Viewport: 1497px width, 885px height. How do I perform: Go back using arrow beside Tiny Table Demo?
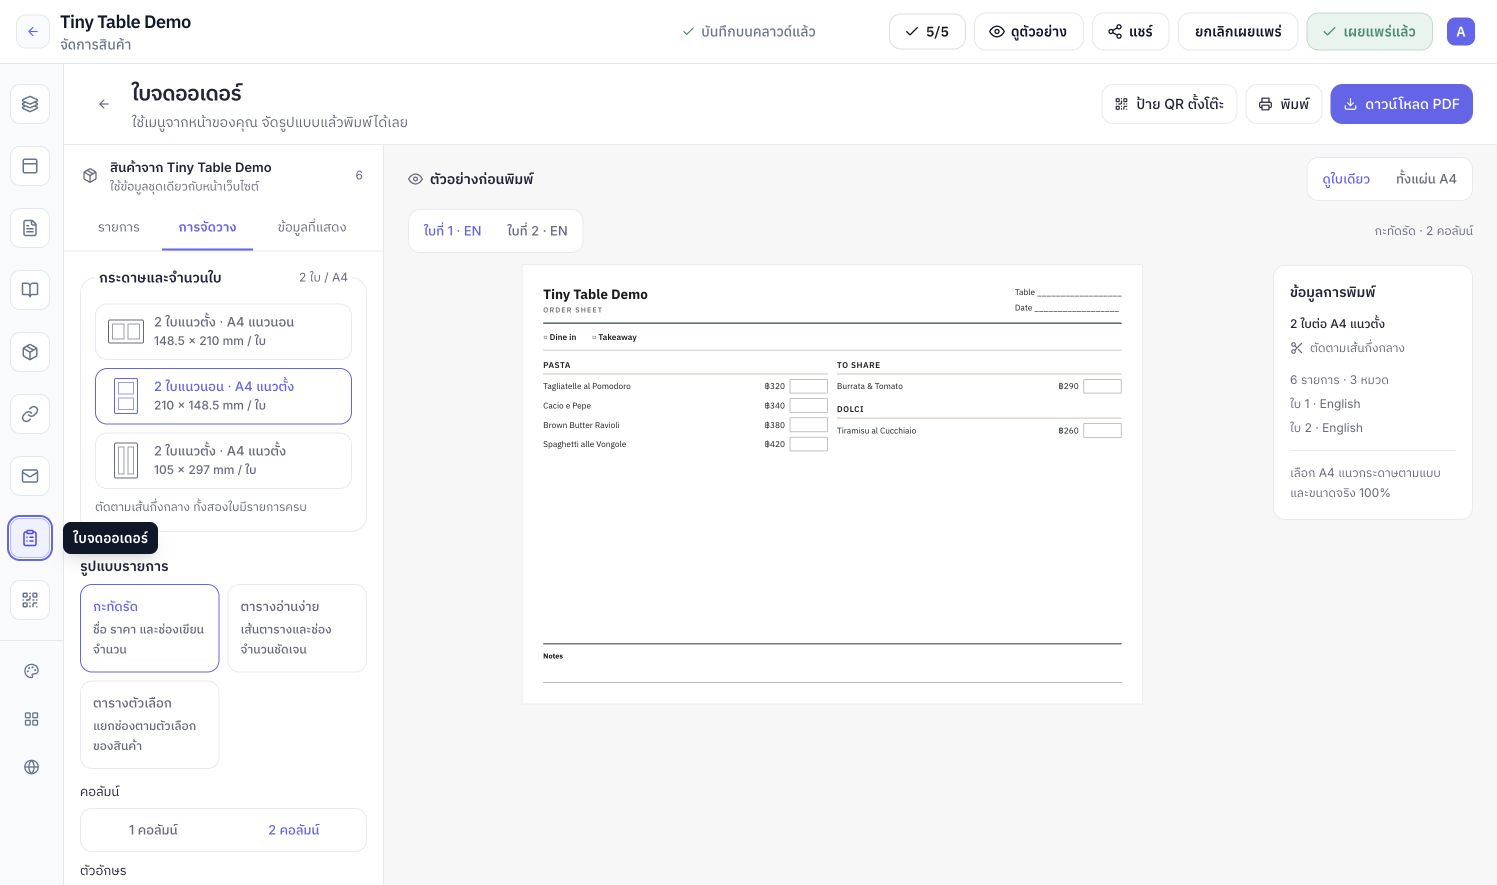[x=32, y=32]
